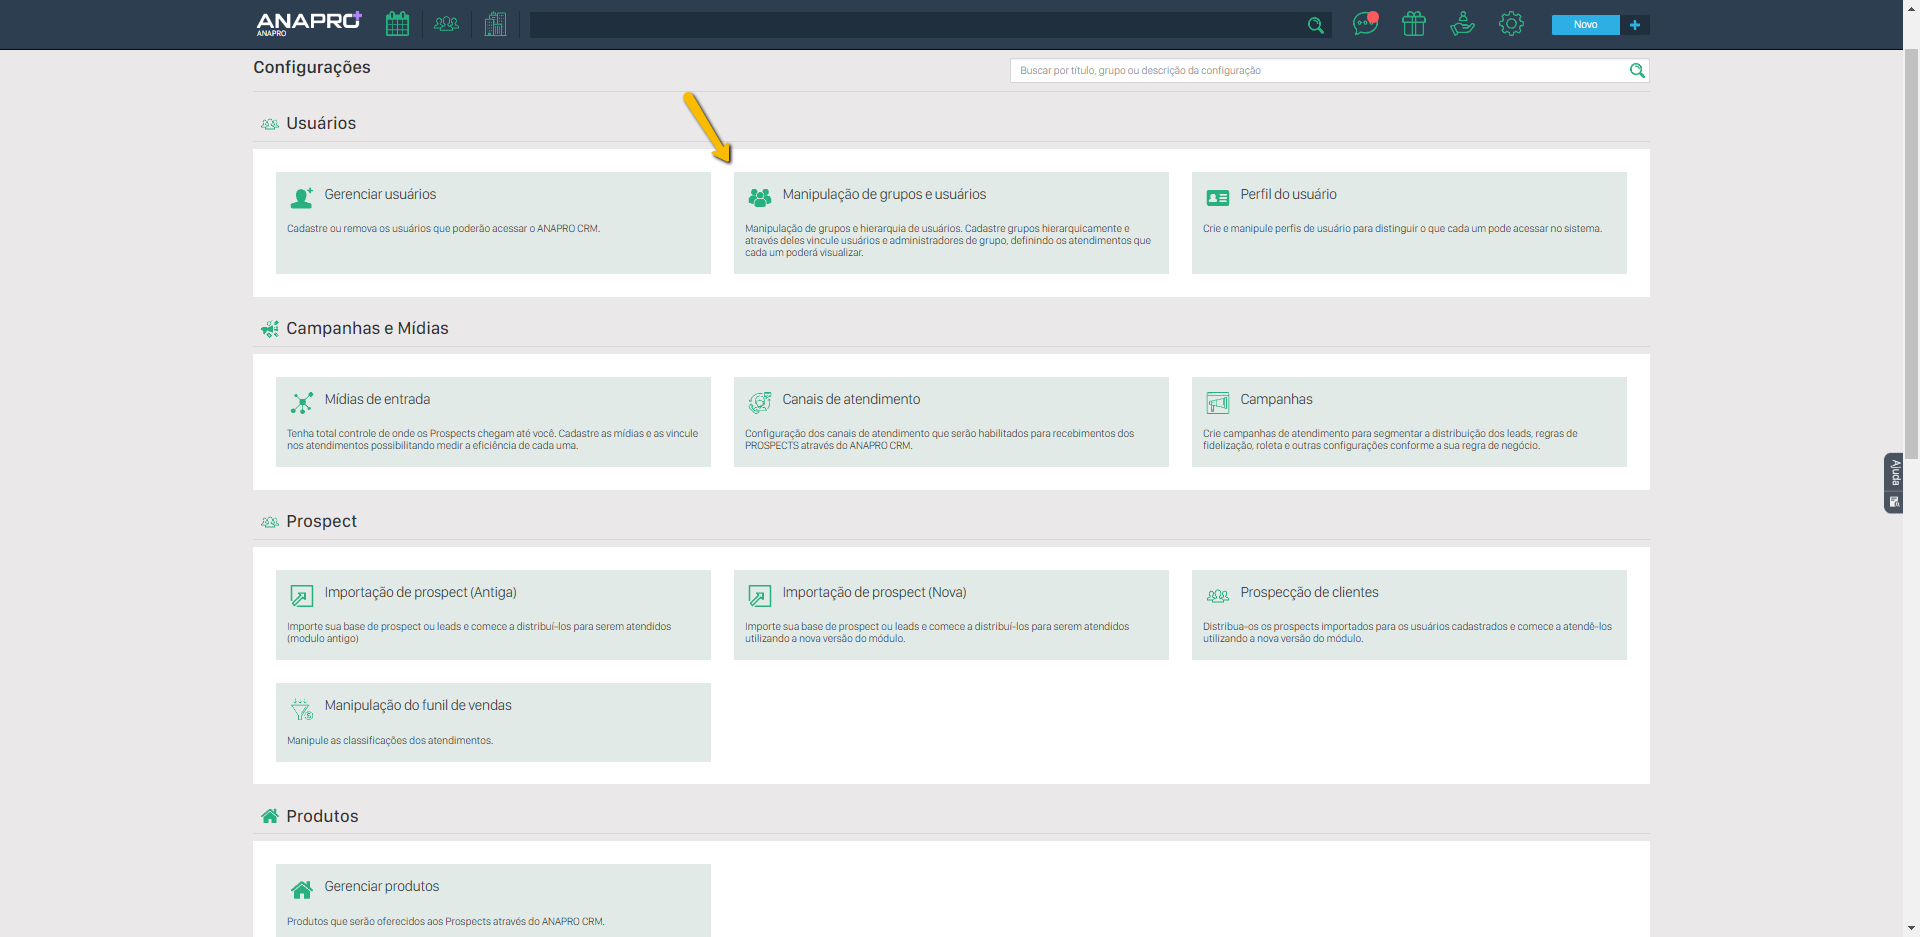Click the hand holding person icon
1920x937 pixels.
[x=1462, y=24]
